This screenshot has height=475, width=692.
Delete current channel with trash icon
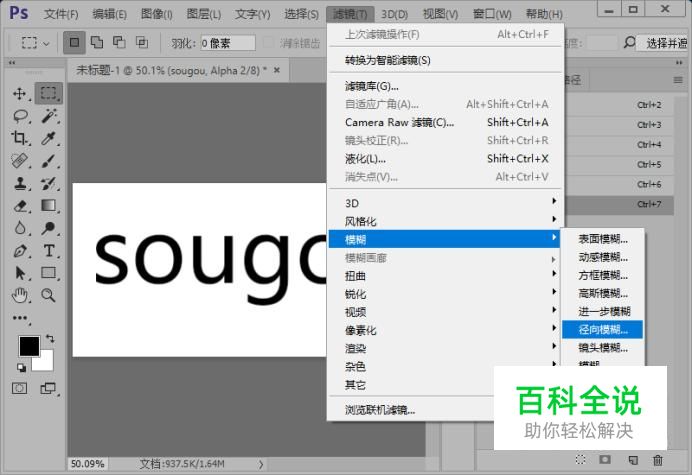click(x=658, y=460)
